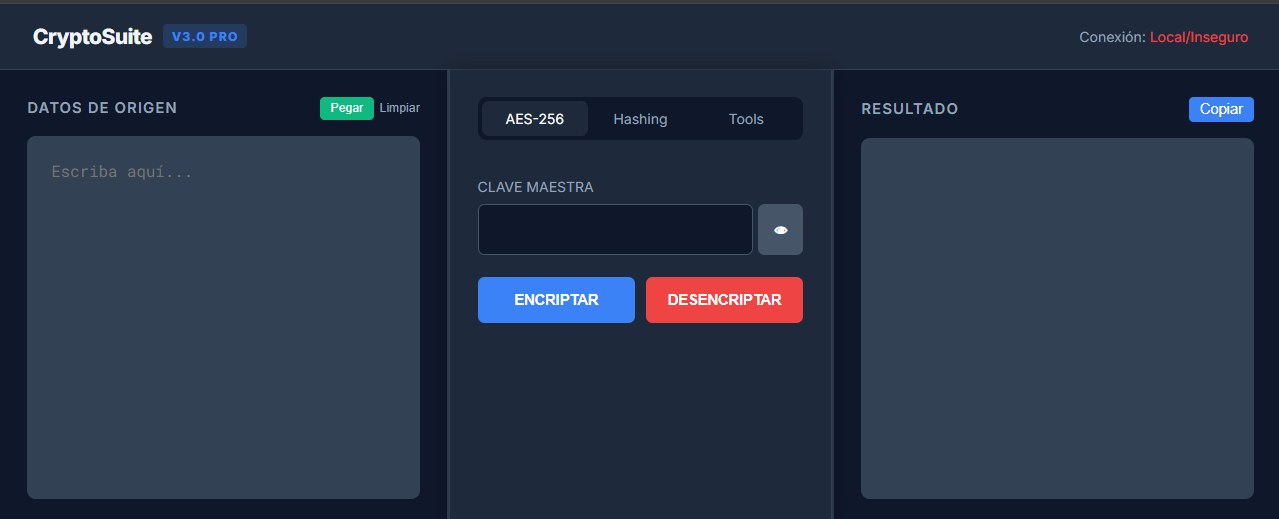Click the DATOS DE ORIGEN heading
Screen dimensions: 1279x519
(x=102, y=108)
